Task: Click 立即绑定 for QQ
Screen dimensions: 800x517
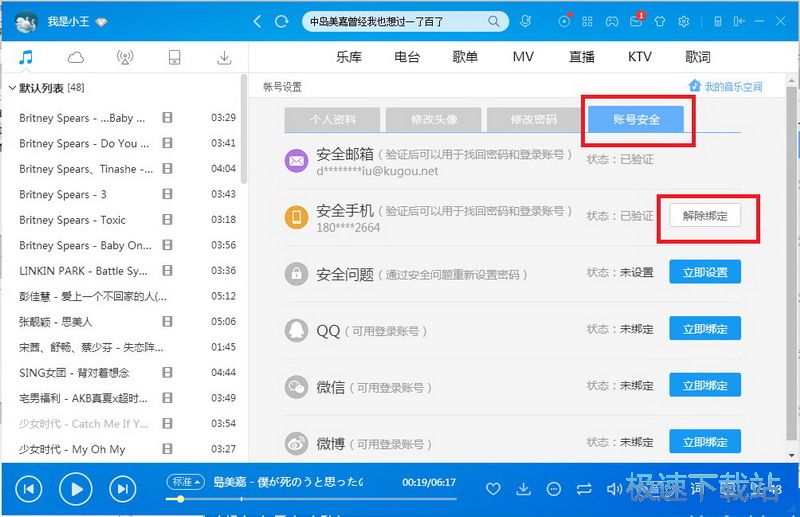Action: (705, 329)
